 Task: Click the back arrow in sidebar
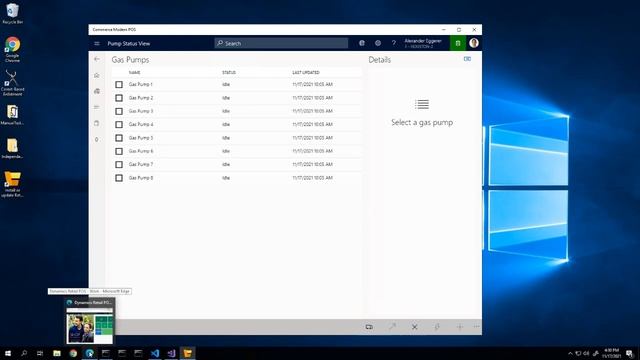(x=97, y=59)
